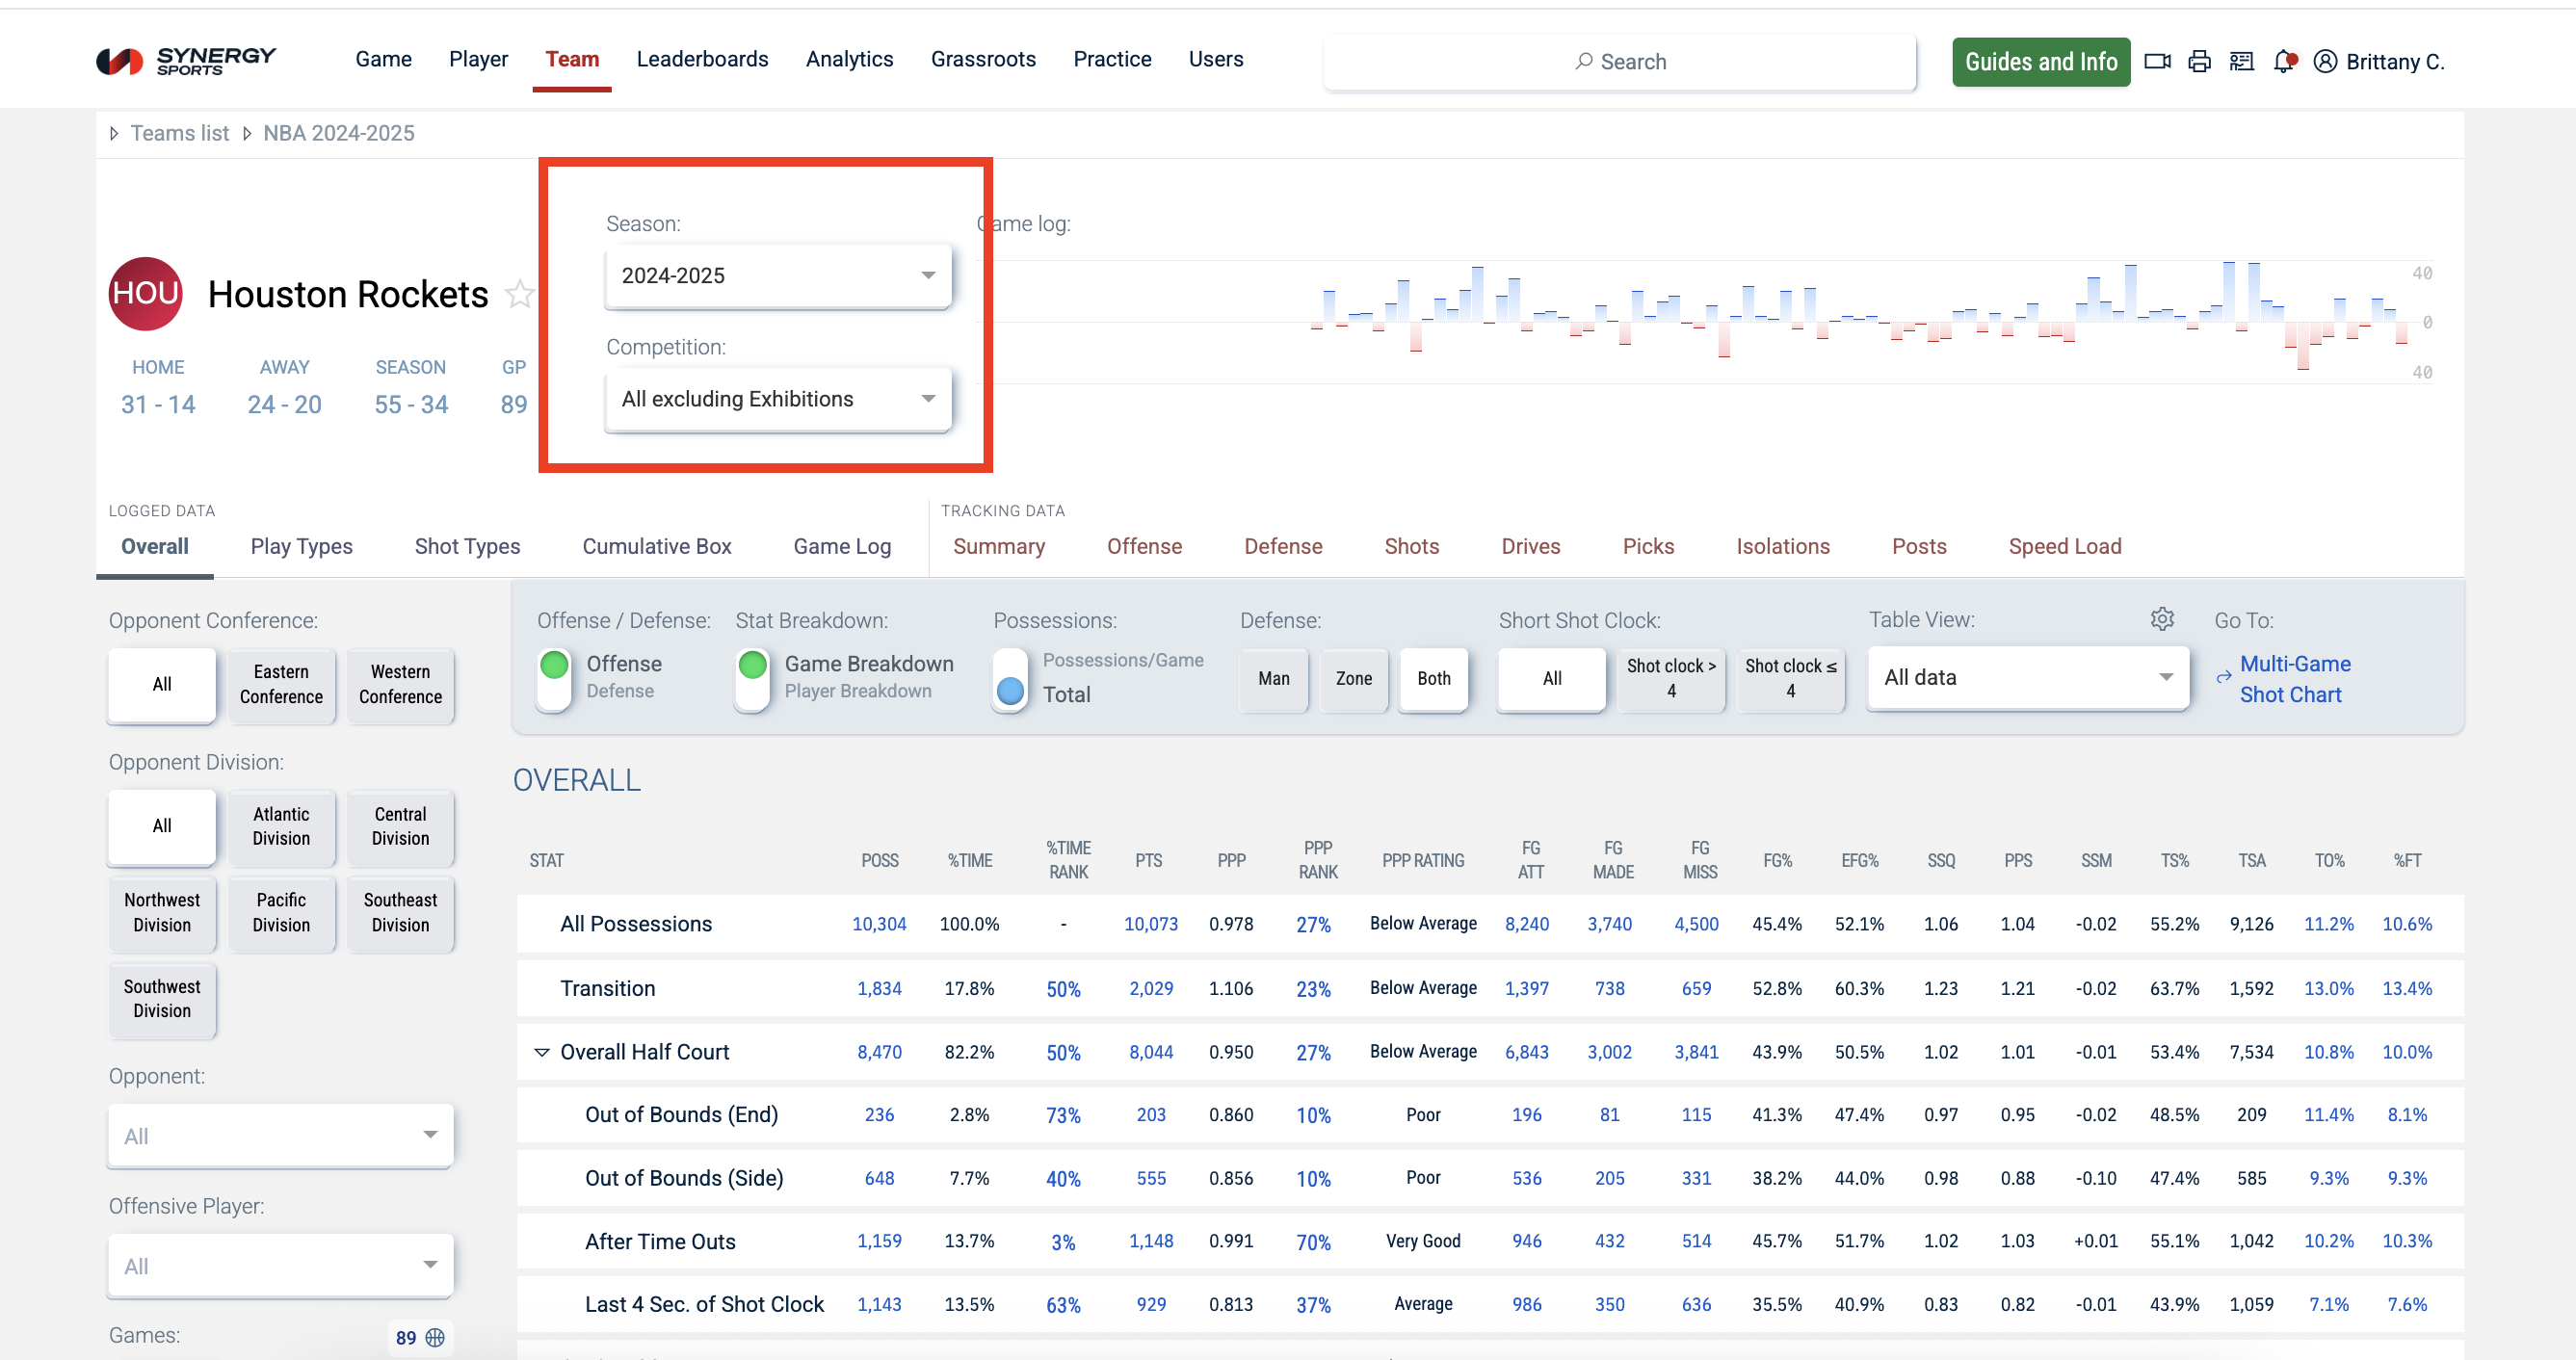Switch to the Play Types tab
Screen dimensions: 2576x1360
301,546
